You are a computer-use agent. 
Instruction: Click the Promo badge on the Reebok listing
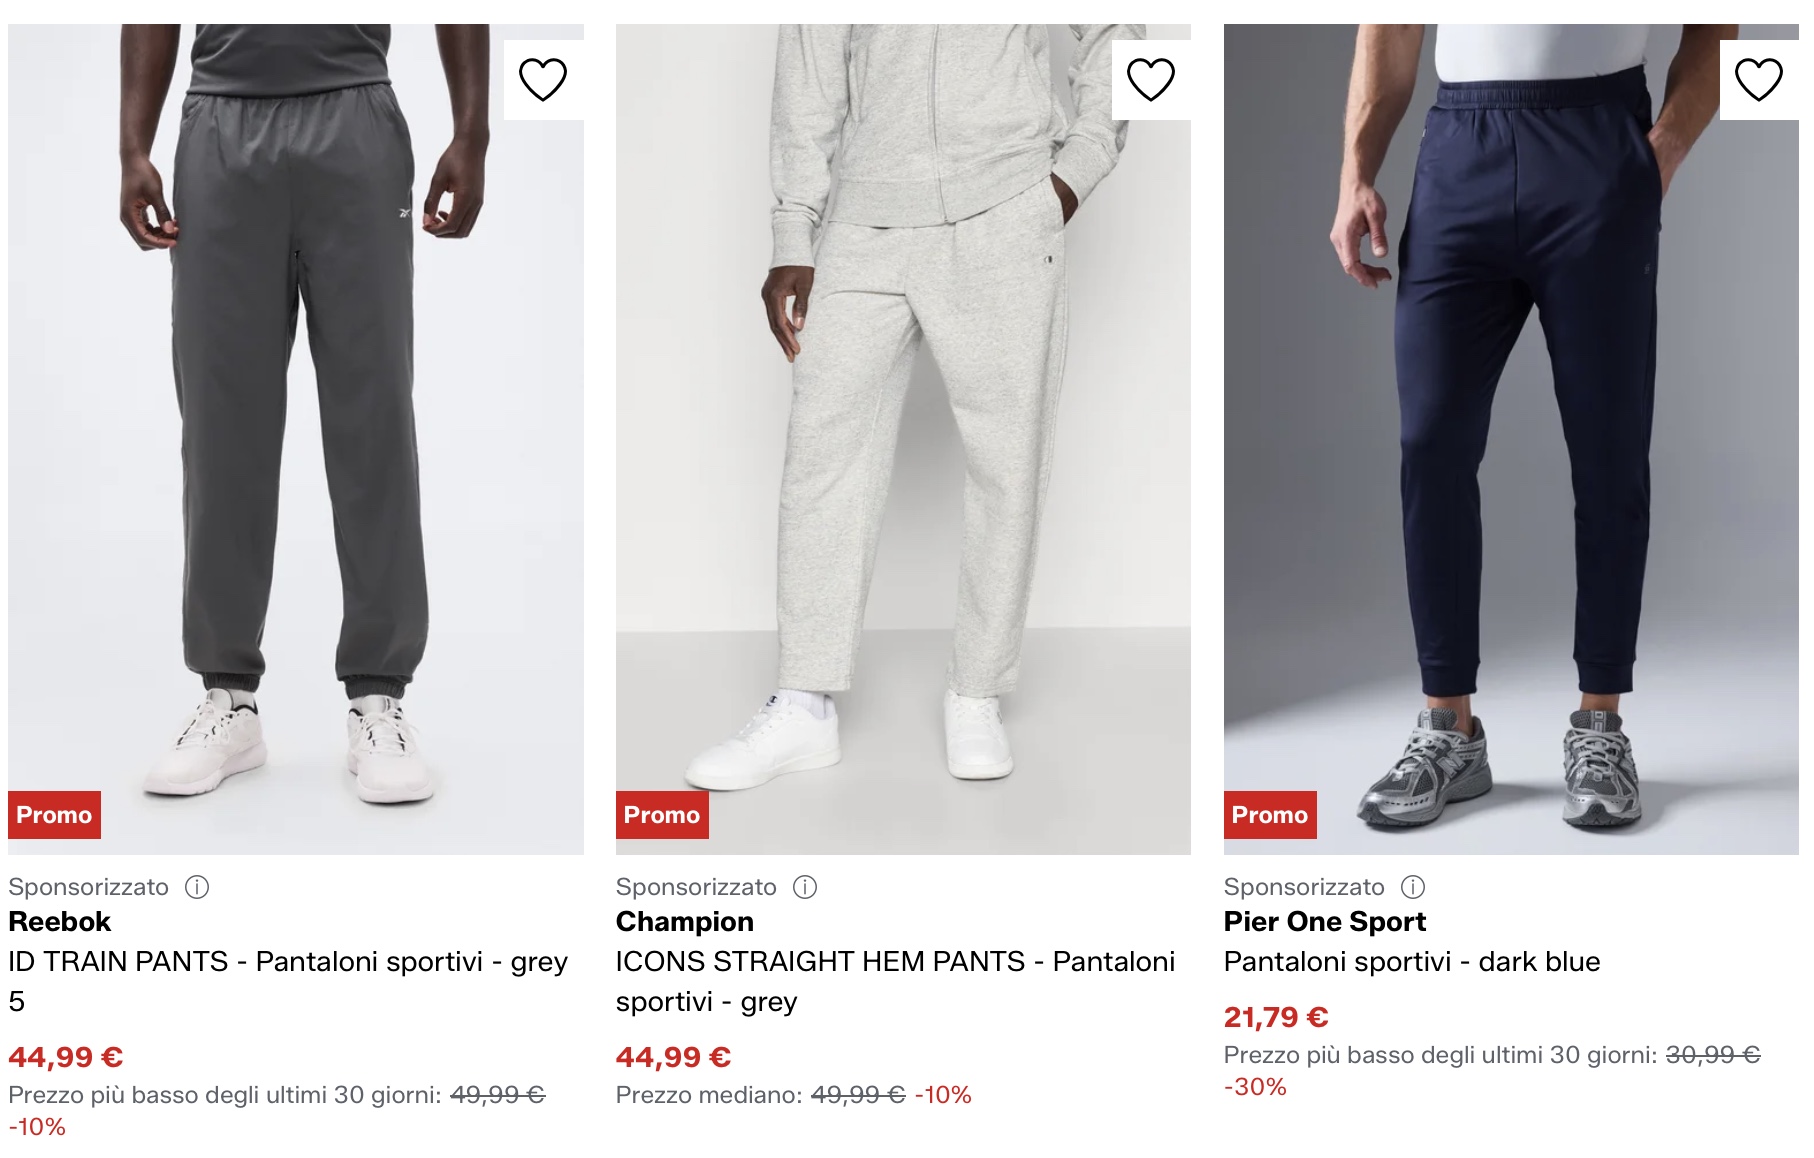pyautogui.click(x=54, y=815)
